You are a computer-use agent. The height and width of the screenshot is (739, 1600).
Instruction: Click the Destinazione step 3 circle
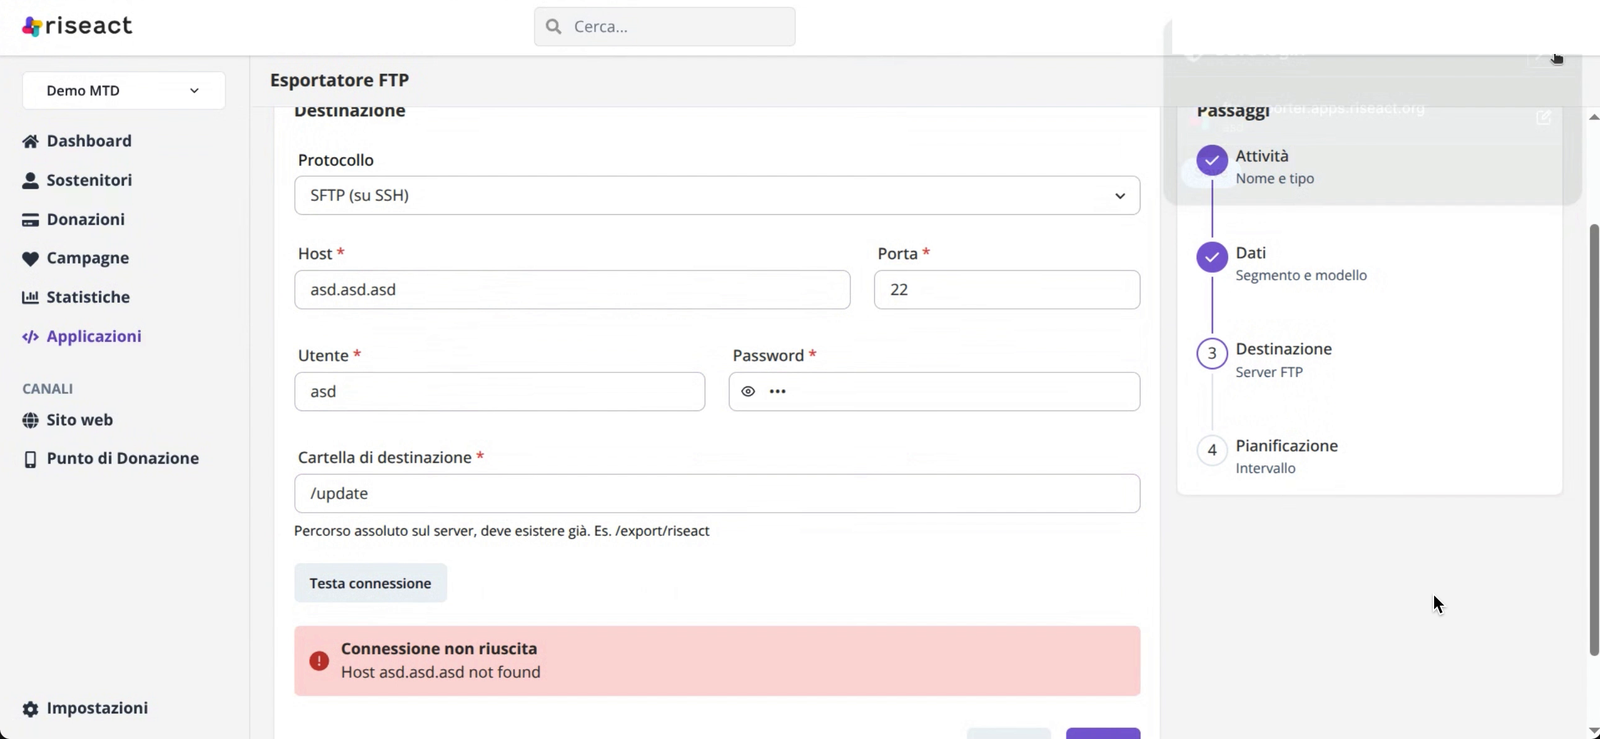tap(1212, 353)
